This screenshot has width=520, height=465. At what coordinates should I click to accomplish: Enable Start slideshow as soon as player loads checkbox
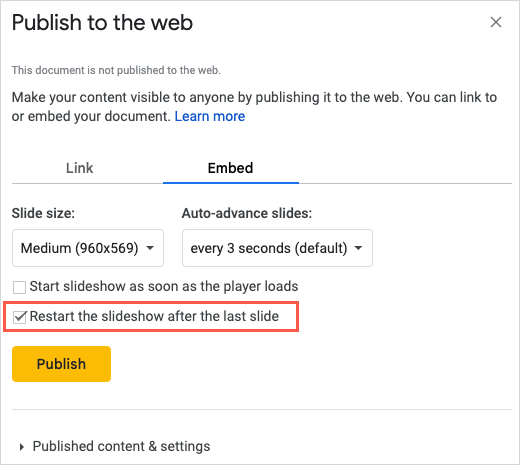click(19, 287)
